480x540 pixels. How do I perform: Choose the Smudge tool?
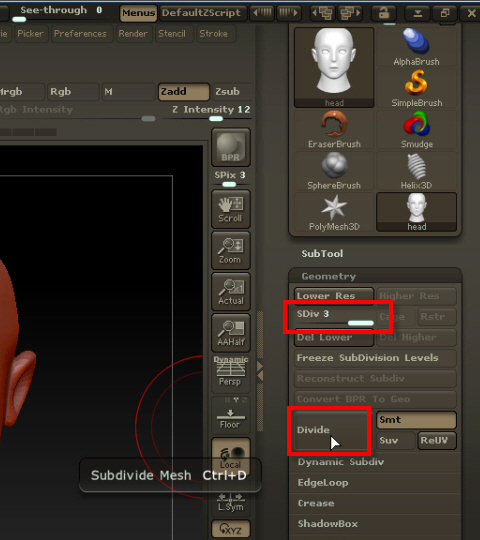tap(416, 129)
